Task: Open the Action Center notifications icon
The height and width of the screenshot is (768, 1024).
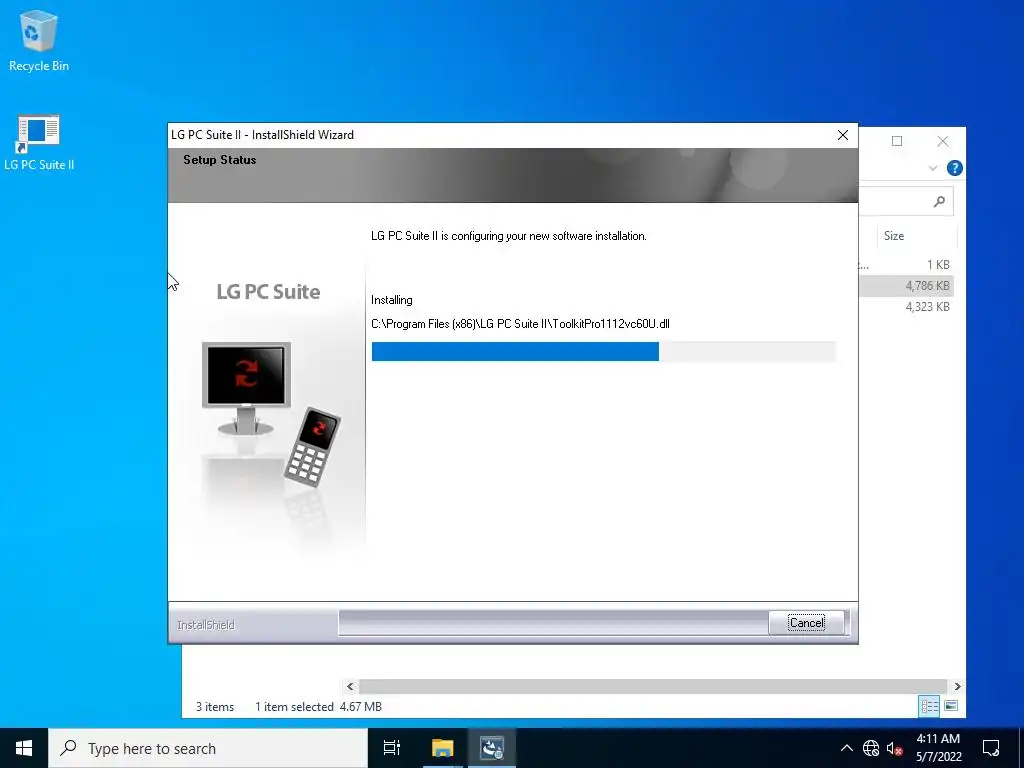Action: coord(991,748)
